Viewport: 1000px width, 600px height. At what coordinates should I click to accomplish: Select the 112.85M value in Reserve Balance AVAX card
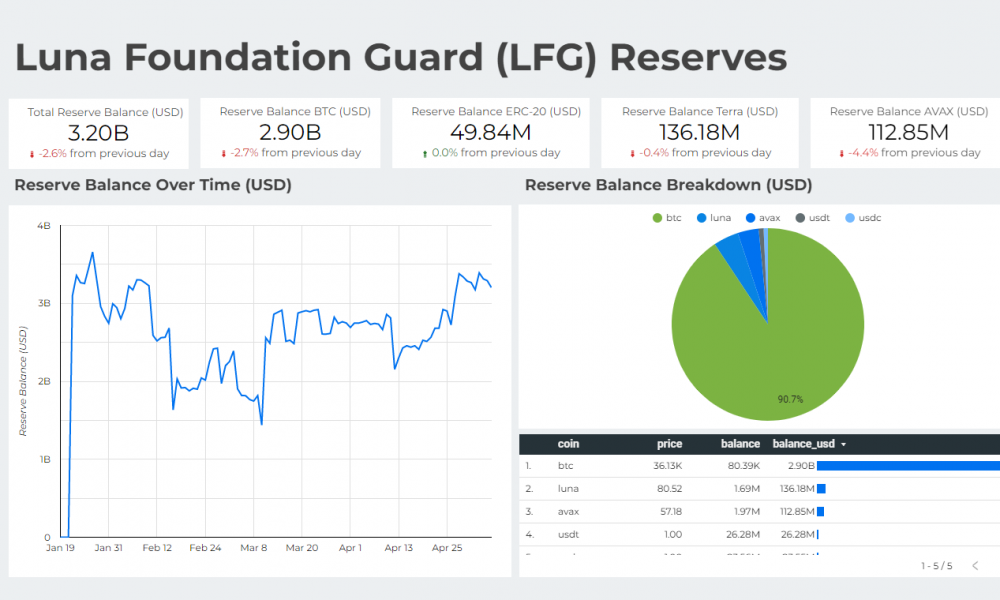[x=909, y=133]
